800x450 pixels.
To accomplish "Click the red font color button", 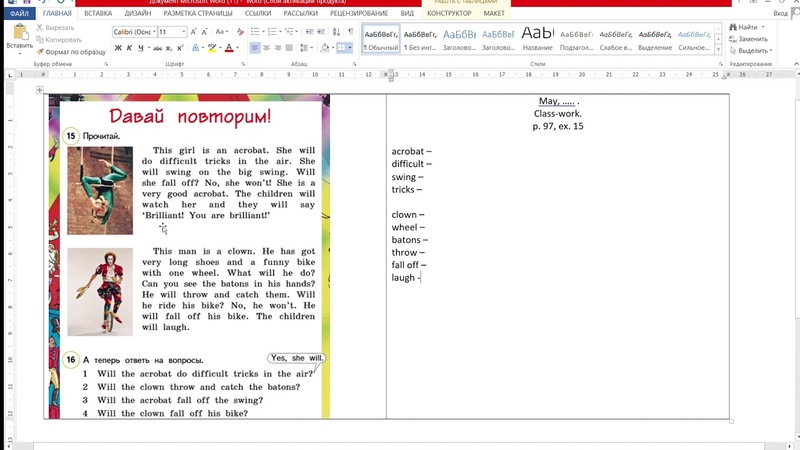I will pos(229,48).
